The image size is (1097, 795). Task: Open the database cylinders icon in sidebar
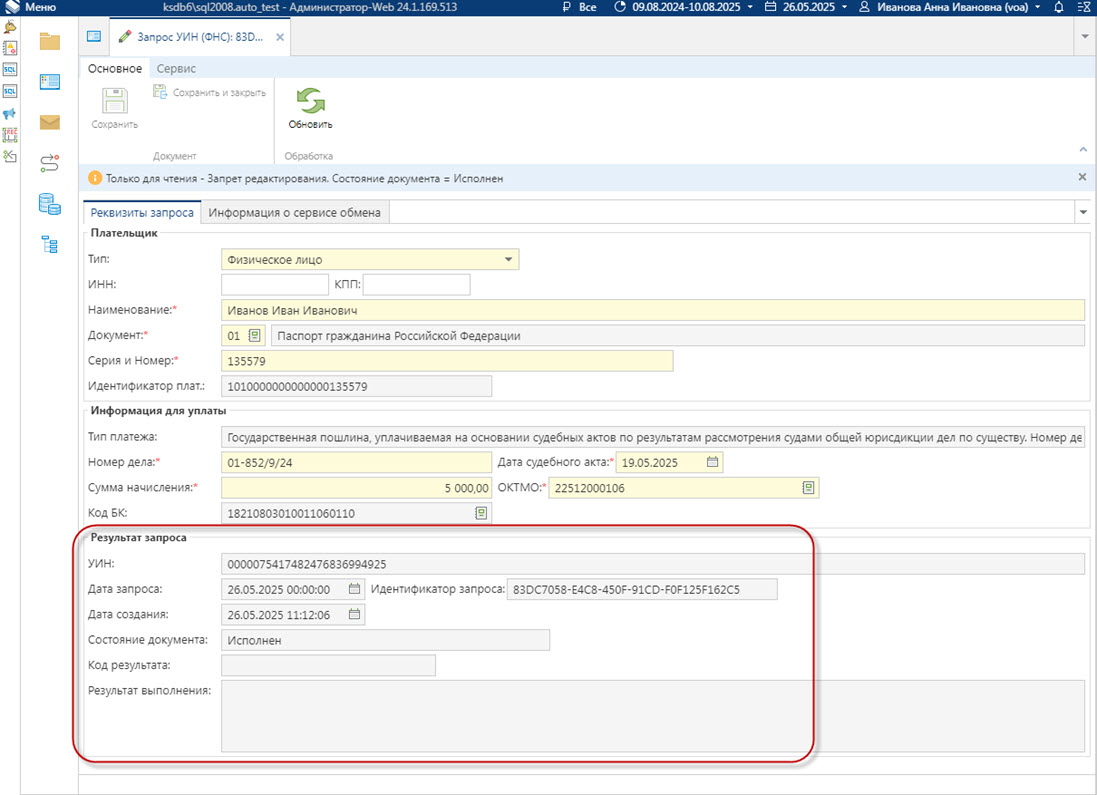tap(50, 204)
